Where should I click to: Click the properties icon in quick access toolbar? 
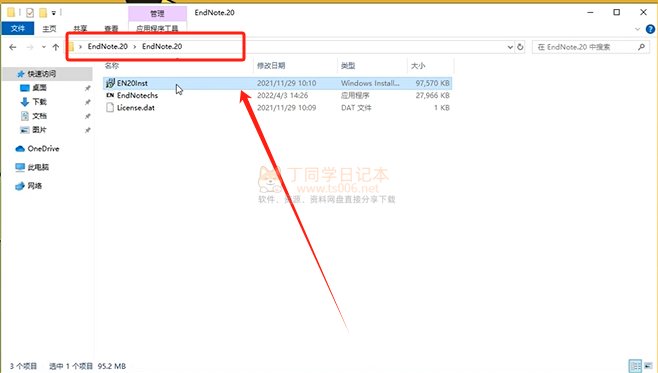coord(29,13)
